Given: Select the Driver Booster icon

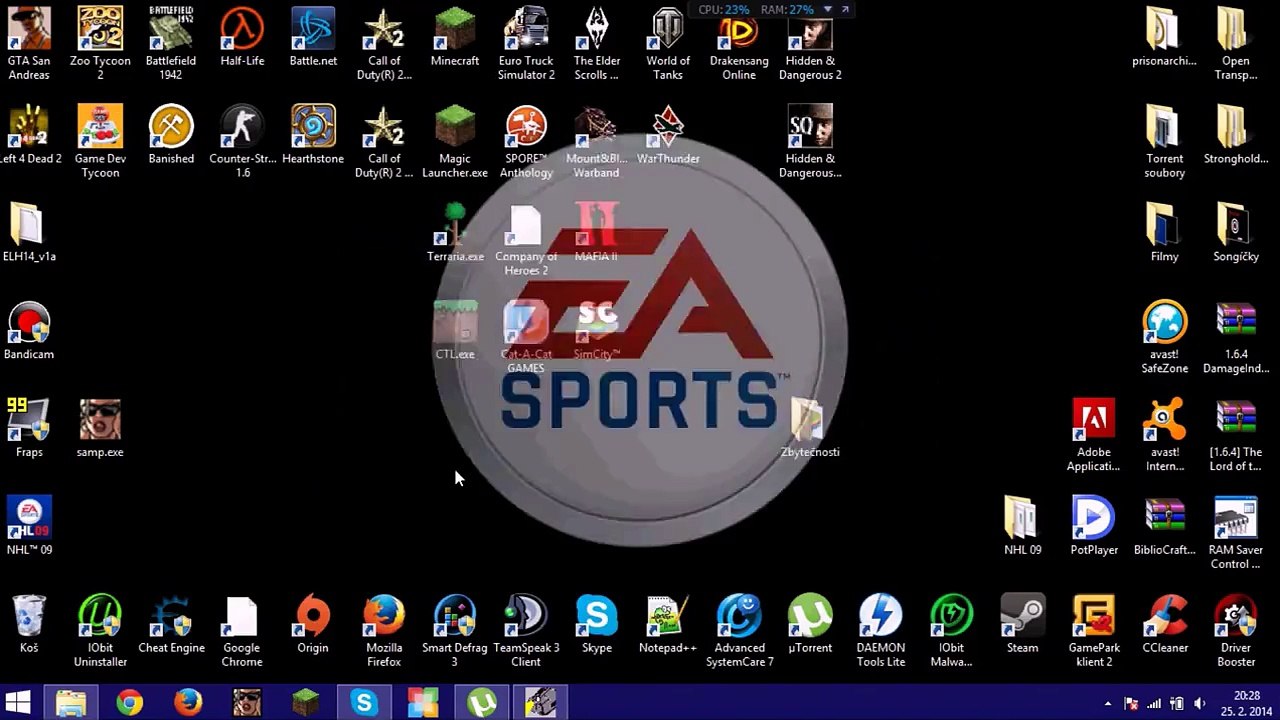Looking at the screenshot, I should [1236, 631].
